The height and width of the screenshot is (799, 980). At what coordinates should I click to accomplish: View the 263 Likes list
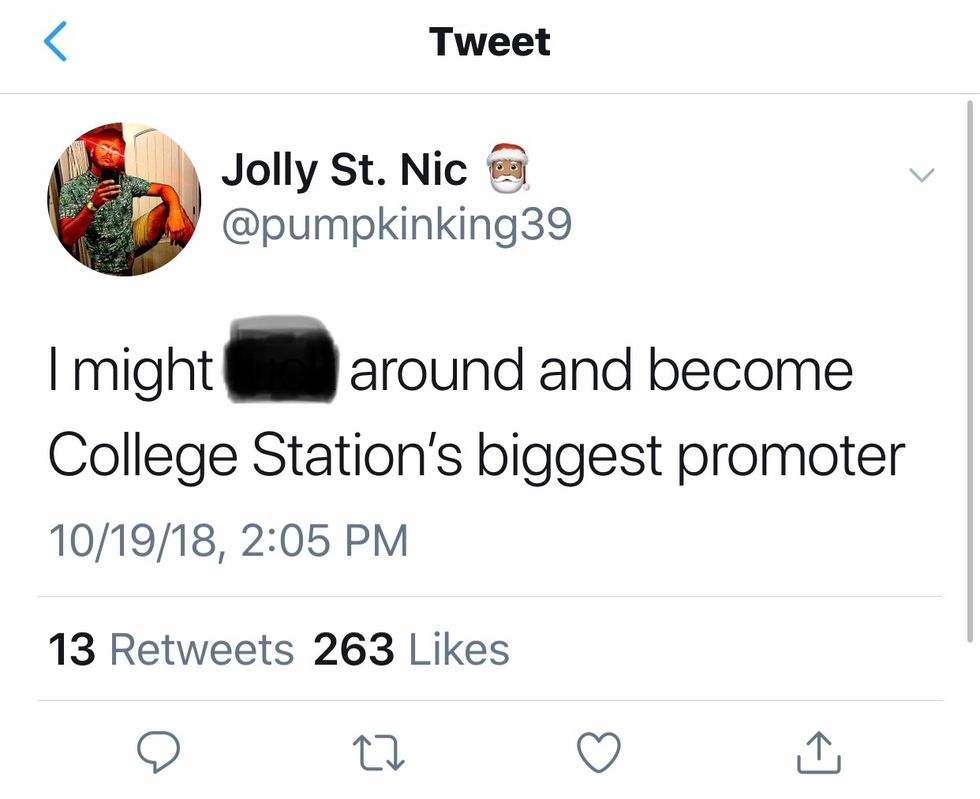point(411,650)
